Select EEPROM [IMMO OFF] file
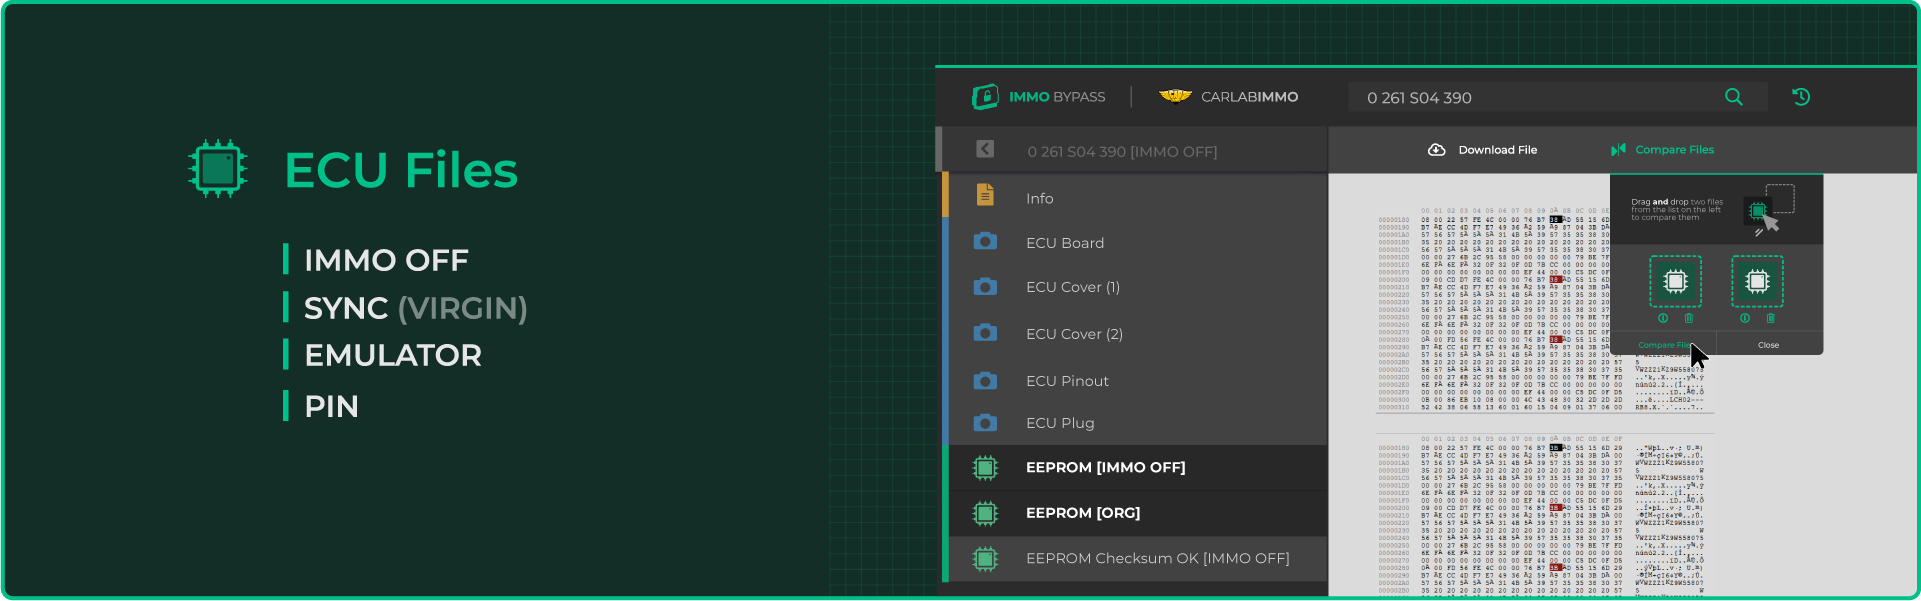Screen dimensions: 1921x601 tap(1105, 467)
